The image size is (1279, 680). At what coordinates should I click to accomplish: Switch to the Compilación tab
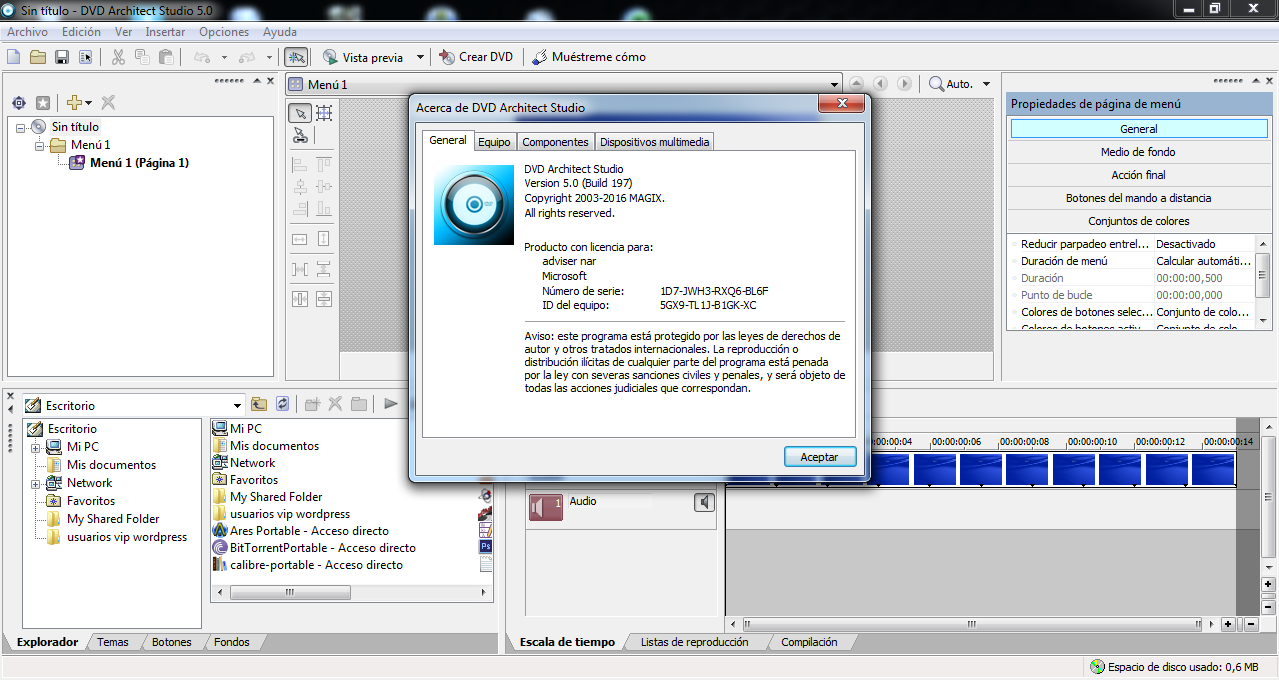point(809,642)
